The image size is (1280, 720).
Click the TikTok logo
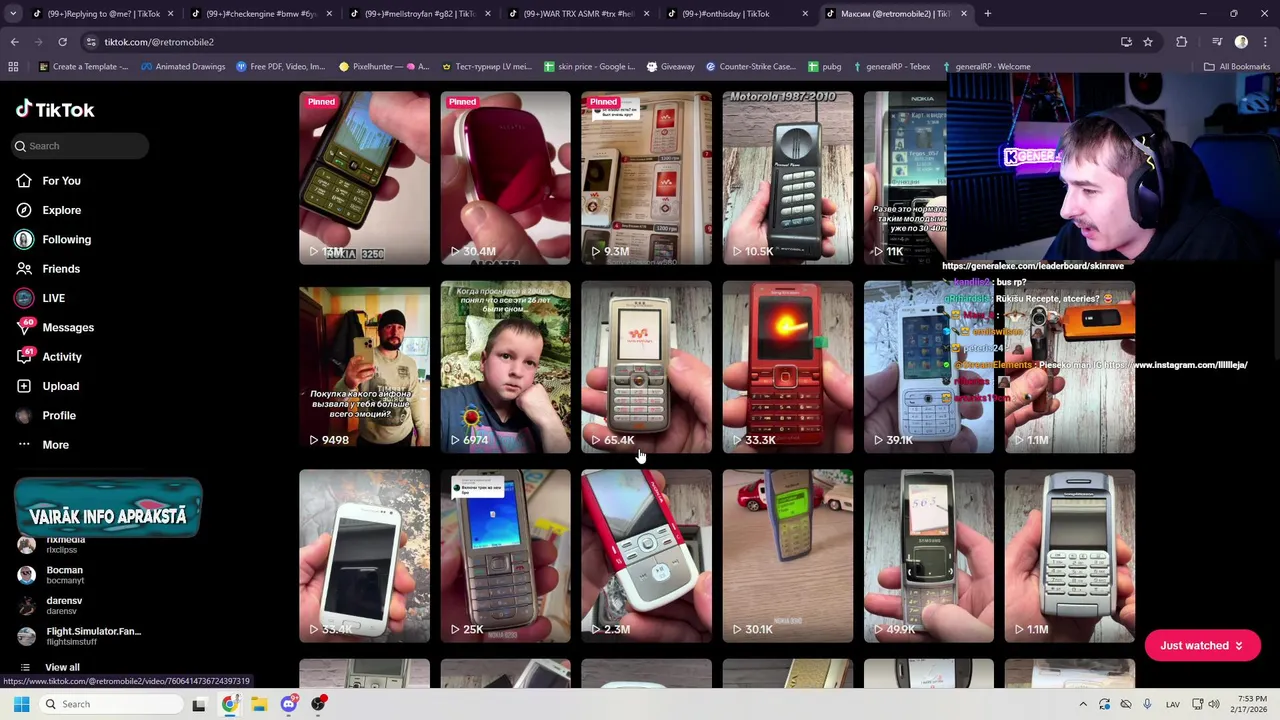coord(55,109)
